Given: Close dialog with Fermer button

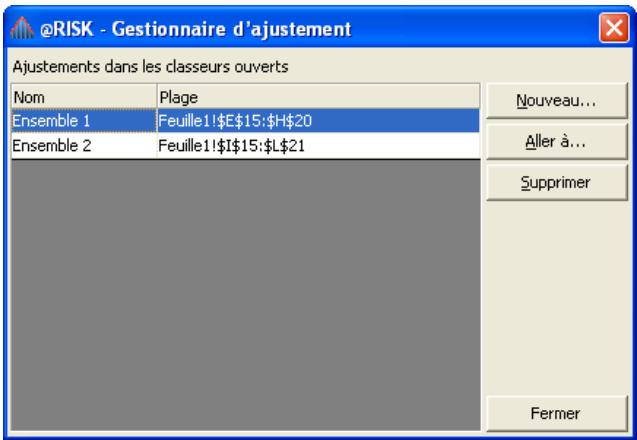Looking at the screenshot, I should [x=557, y=414].
